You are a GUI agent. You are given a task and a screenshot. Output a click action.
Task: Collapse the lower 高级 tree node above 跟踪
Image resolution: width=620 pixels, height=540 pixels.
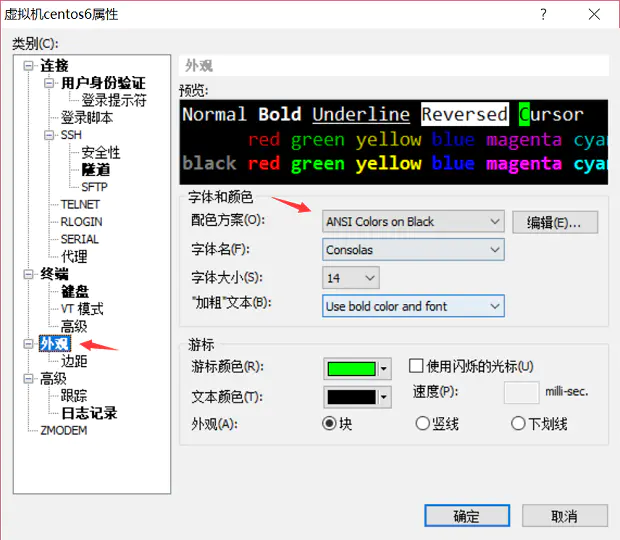[x=28, y=379]
